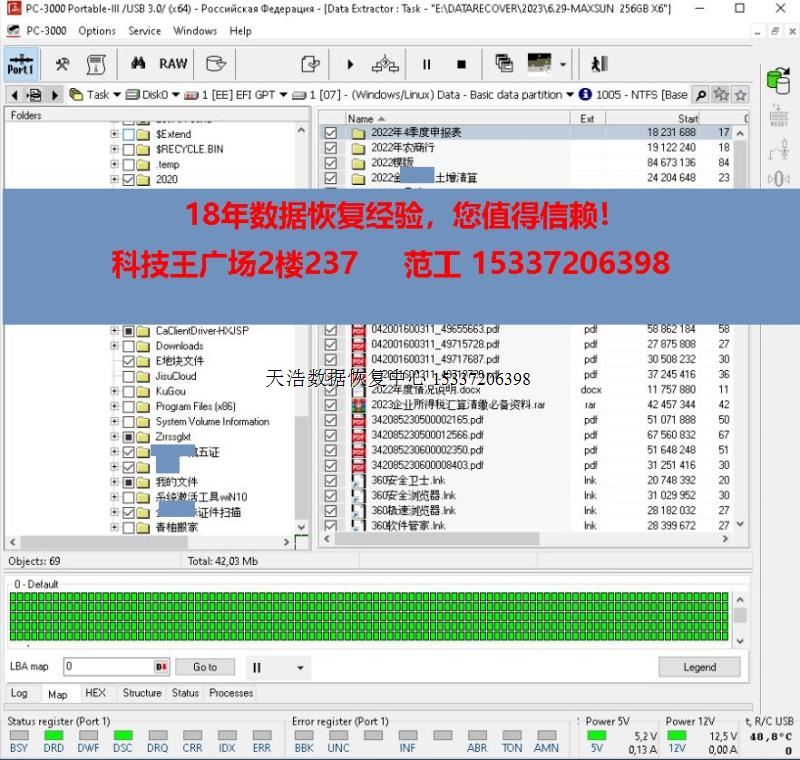
Task: Click the LBA map input field
Action: [108, 667]
